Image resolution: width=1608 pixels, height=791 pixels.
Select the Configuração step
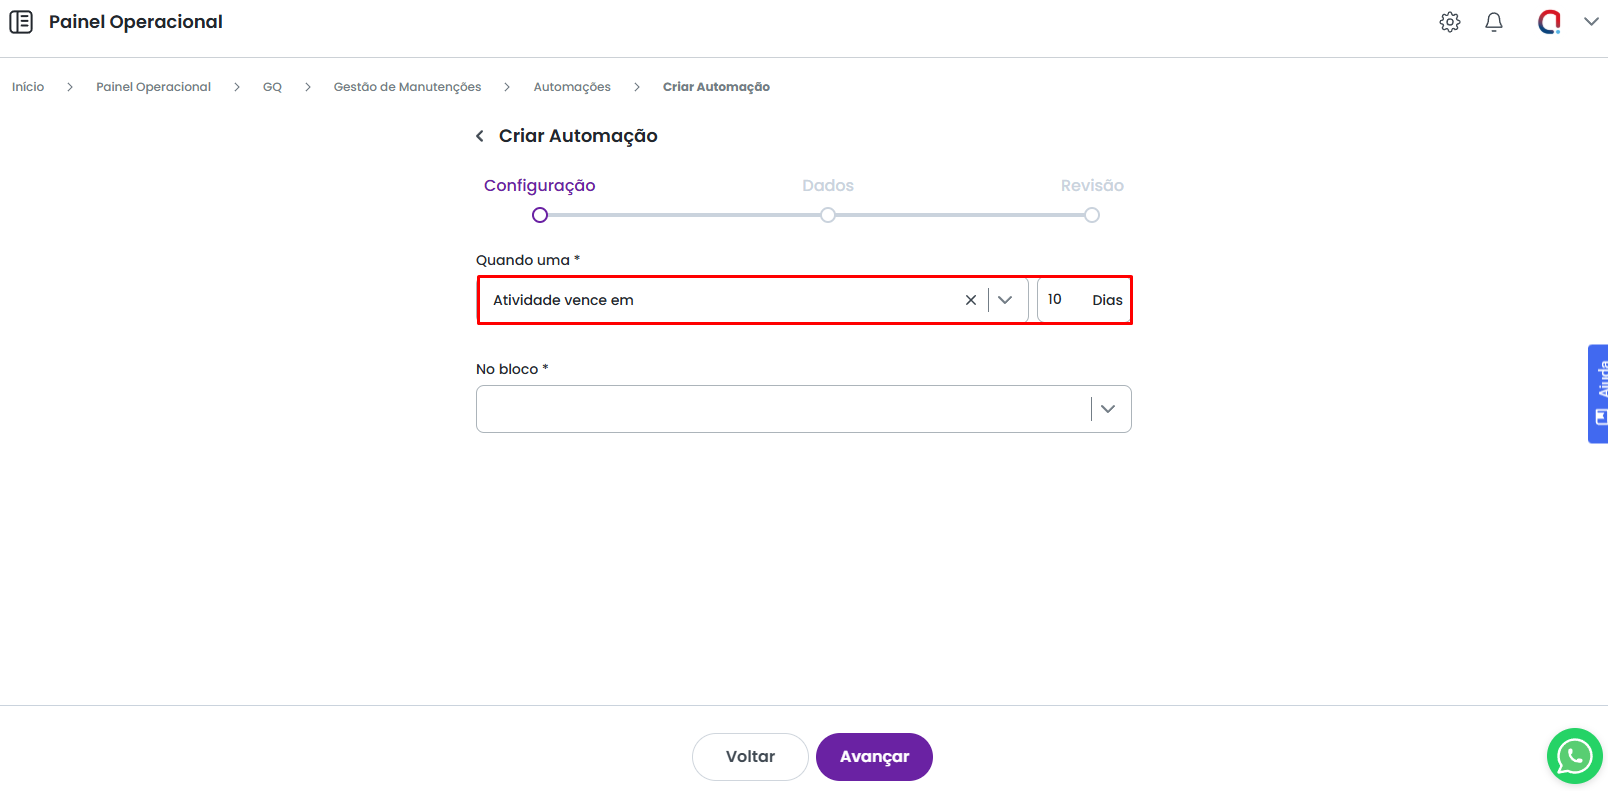point(539,186)
